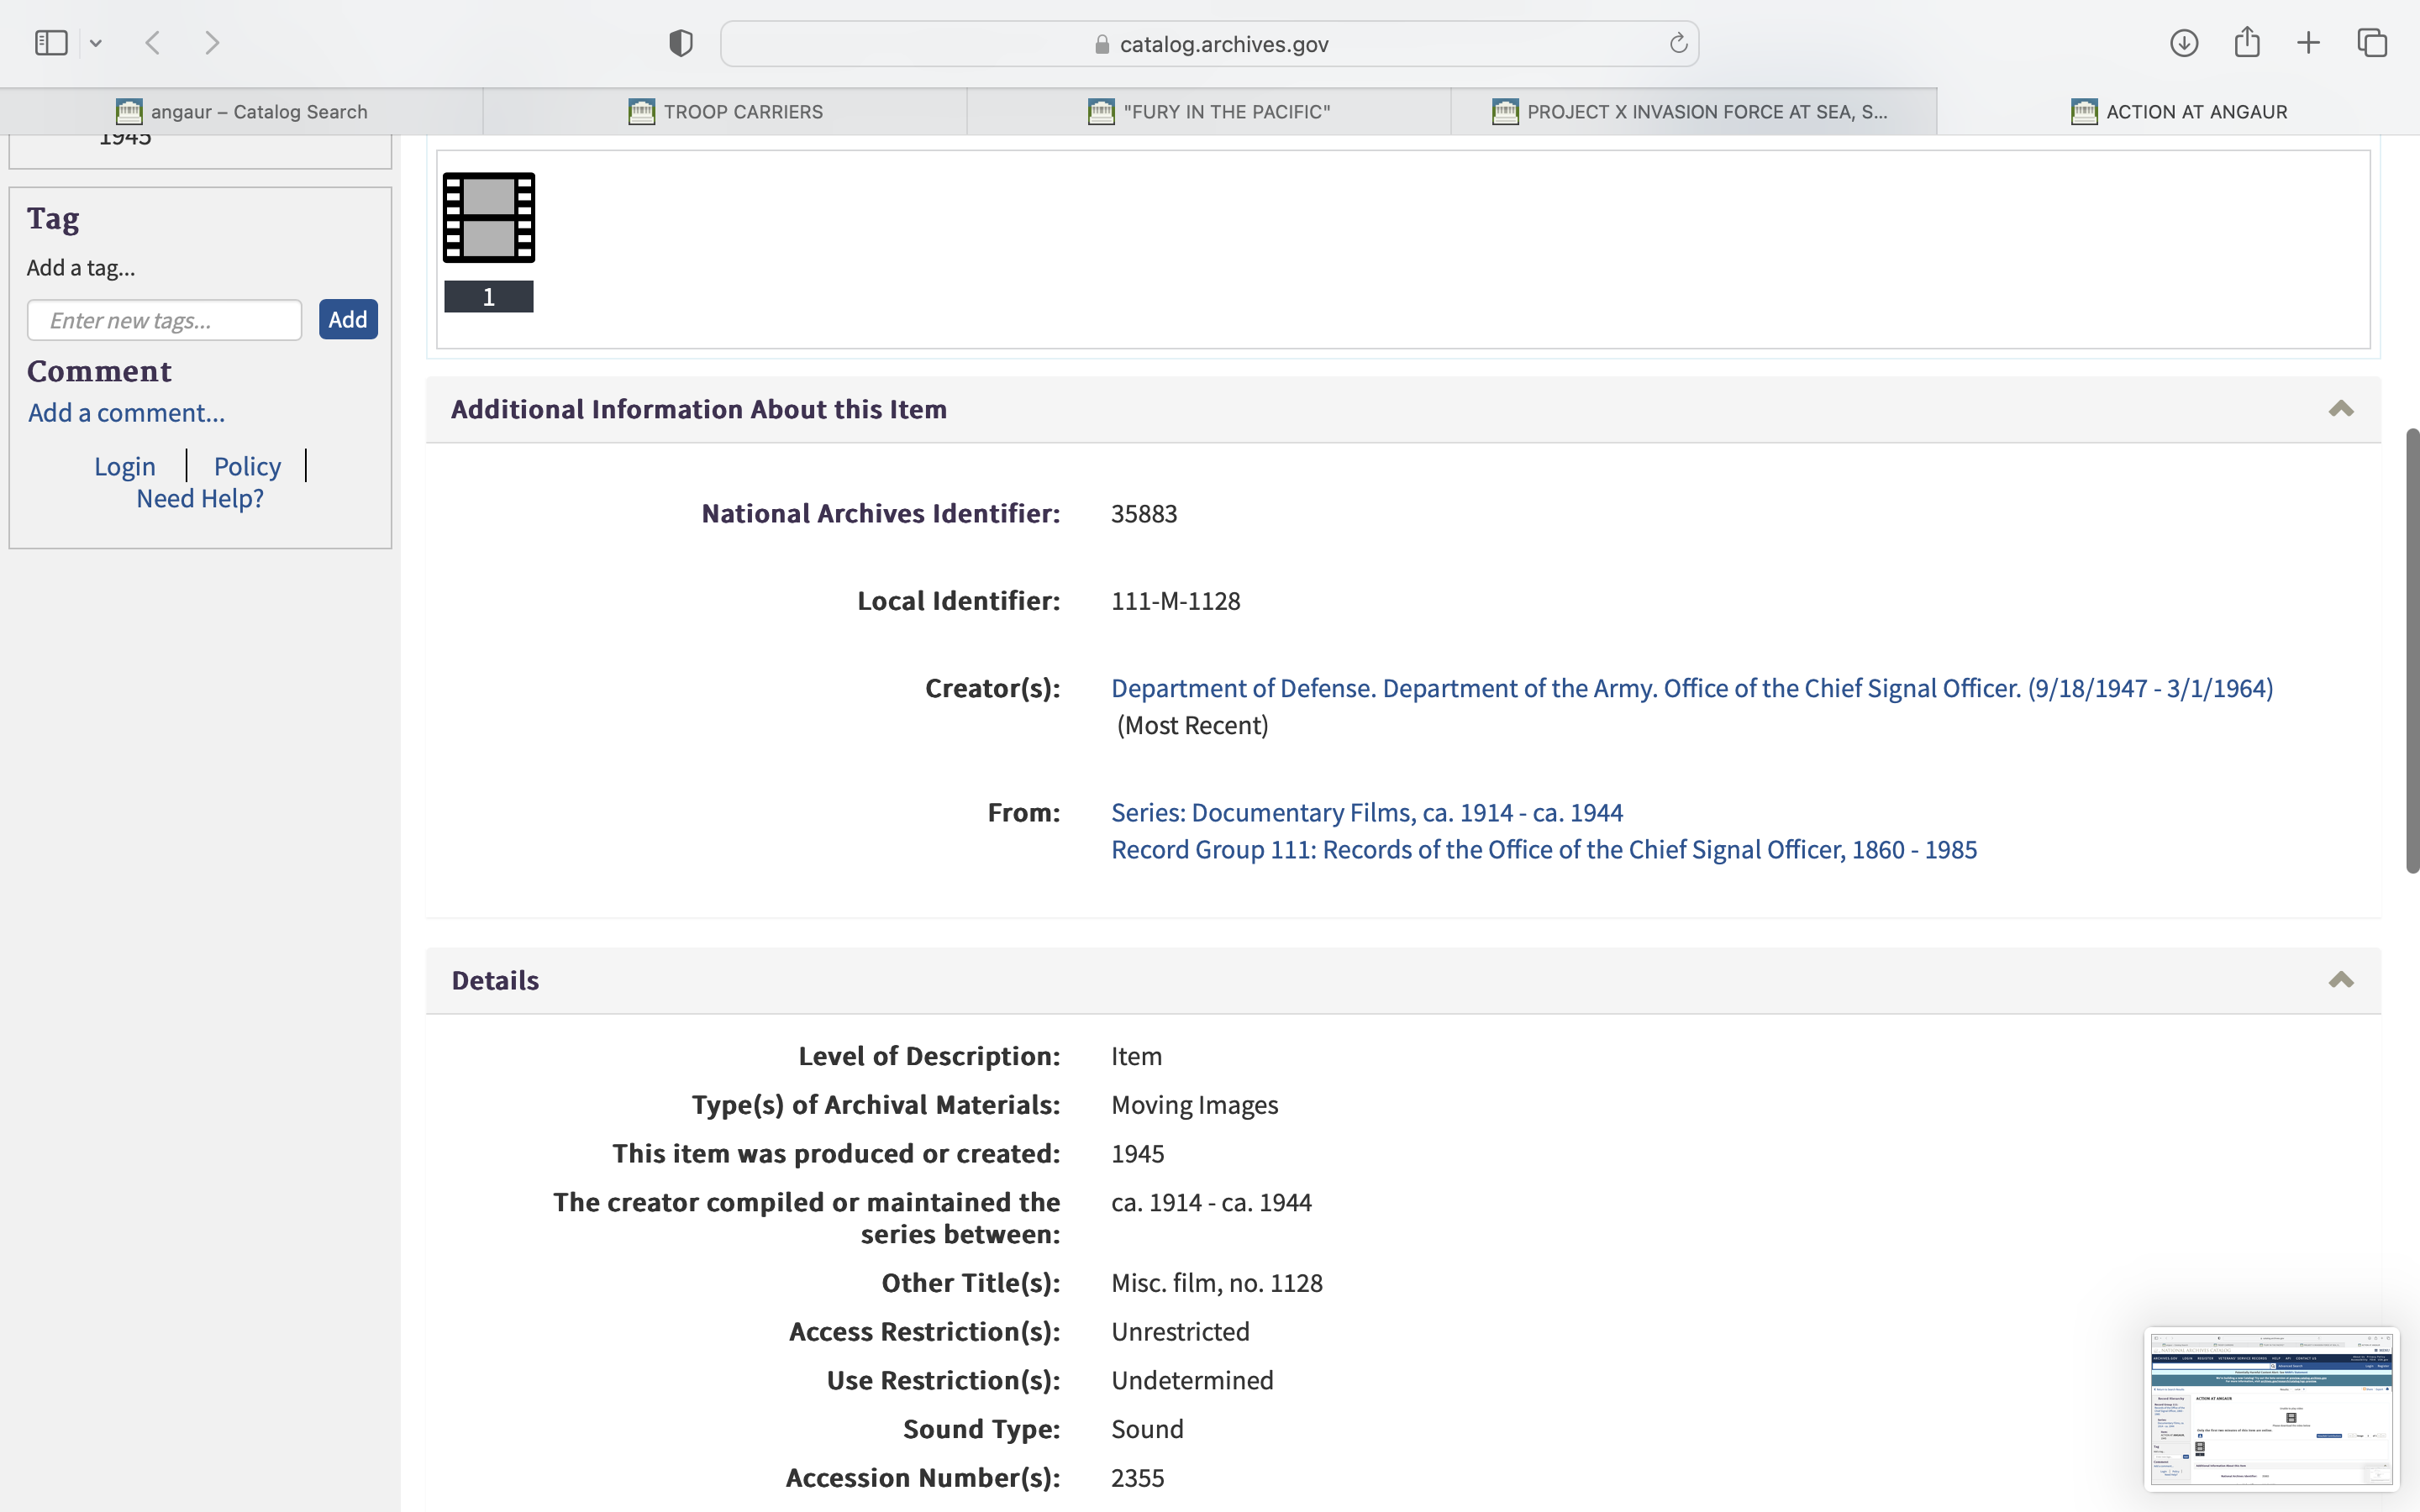Switch to the "FURY IN THE PACIFIC" tab
The width and height of the screenshot is (2420, 1512).
pos(1209,112)
